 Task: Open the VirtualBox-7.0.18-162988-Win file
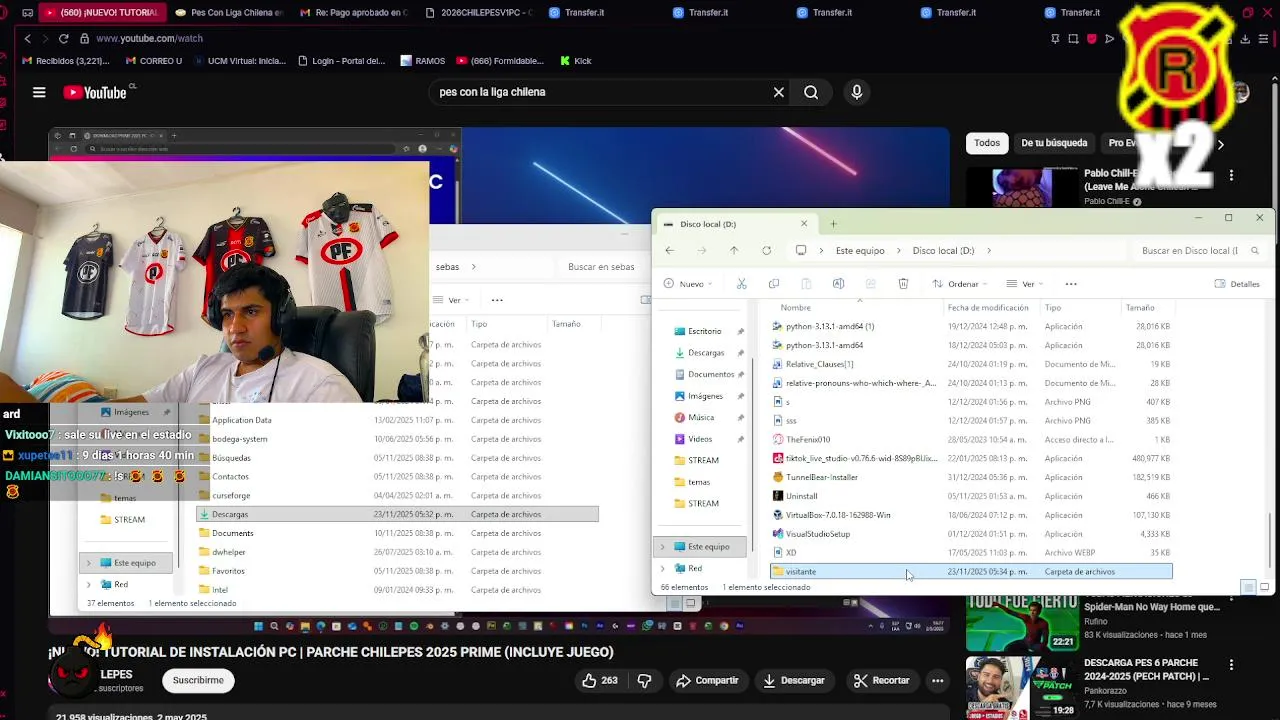click(x=837, y=515)
